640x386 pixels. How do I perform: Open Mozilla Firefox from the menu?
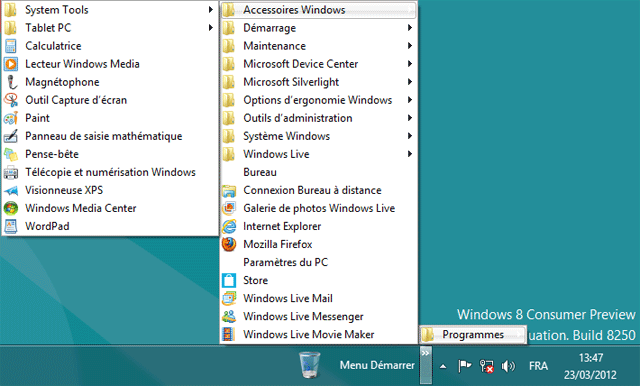(318, 244)
